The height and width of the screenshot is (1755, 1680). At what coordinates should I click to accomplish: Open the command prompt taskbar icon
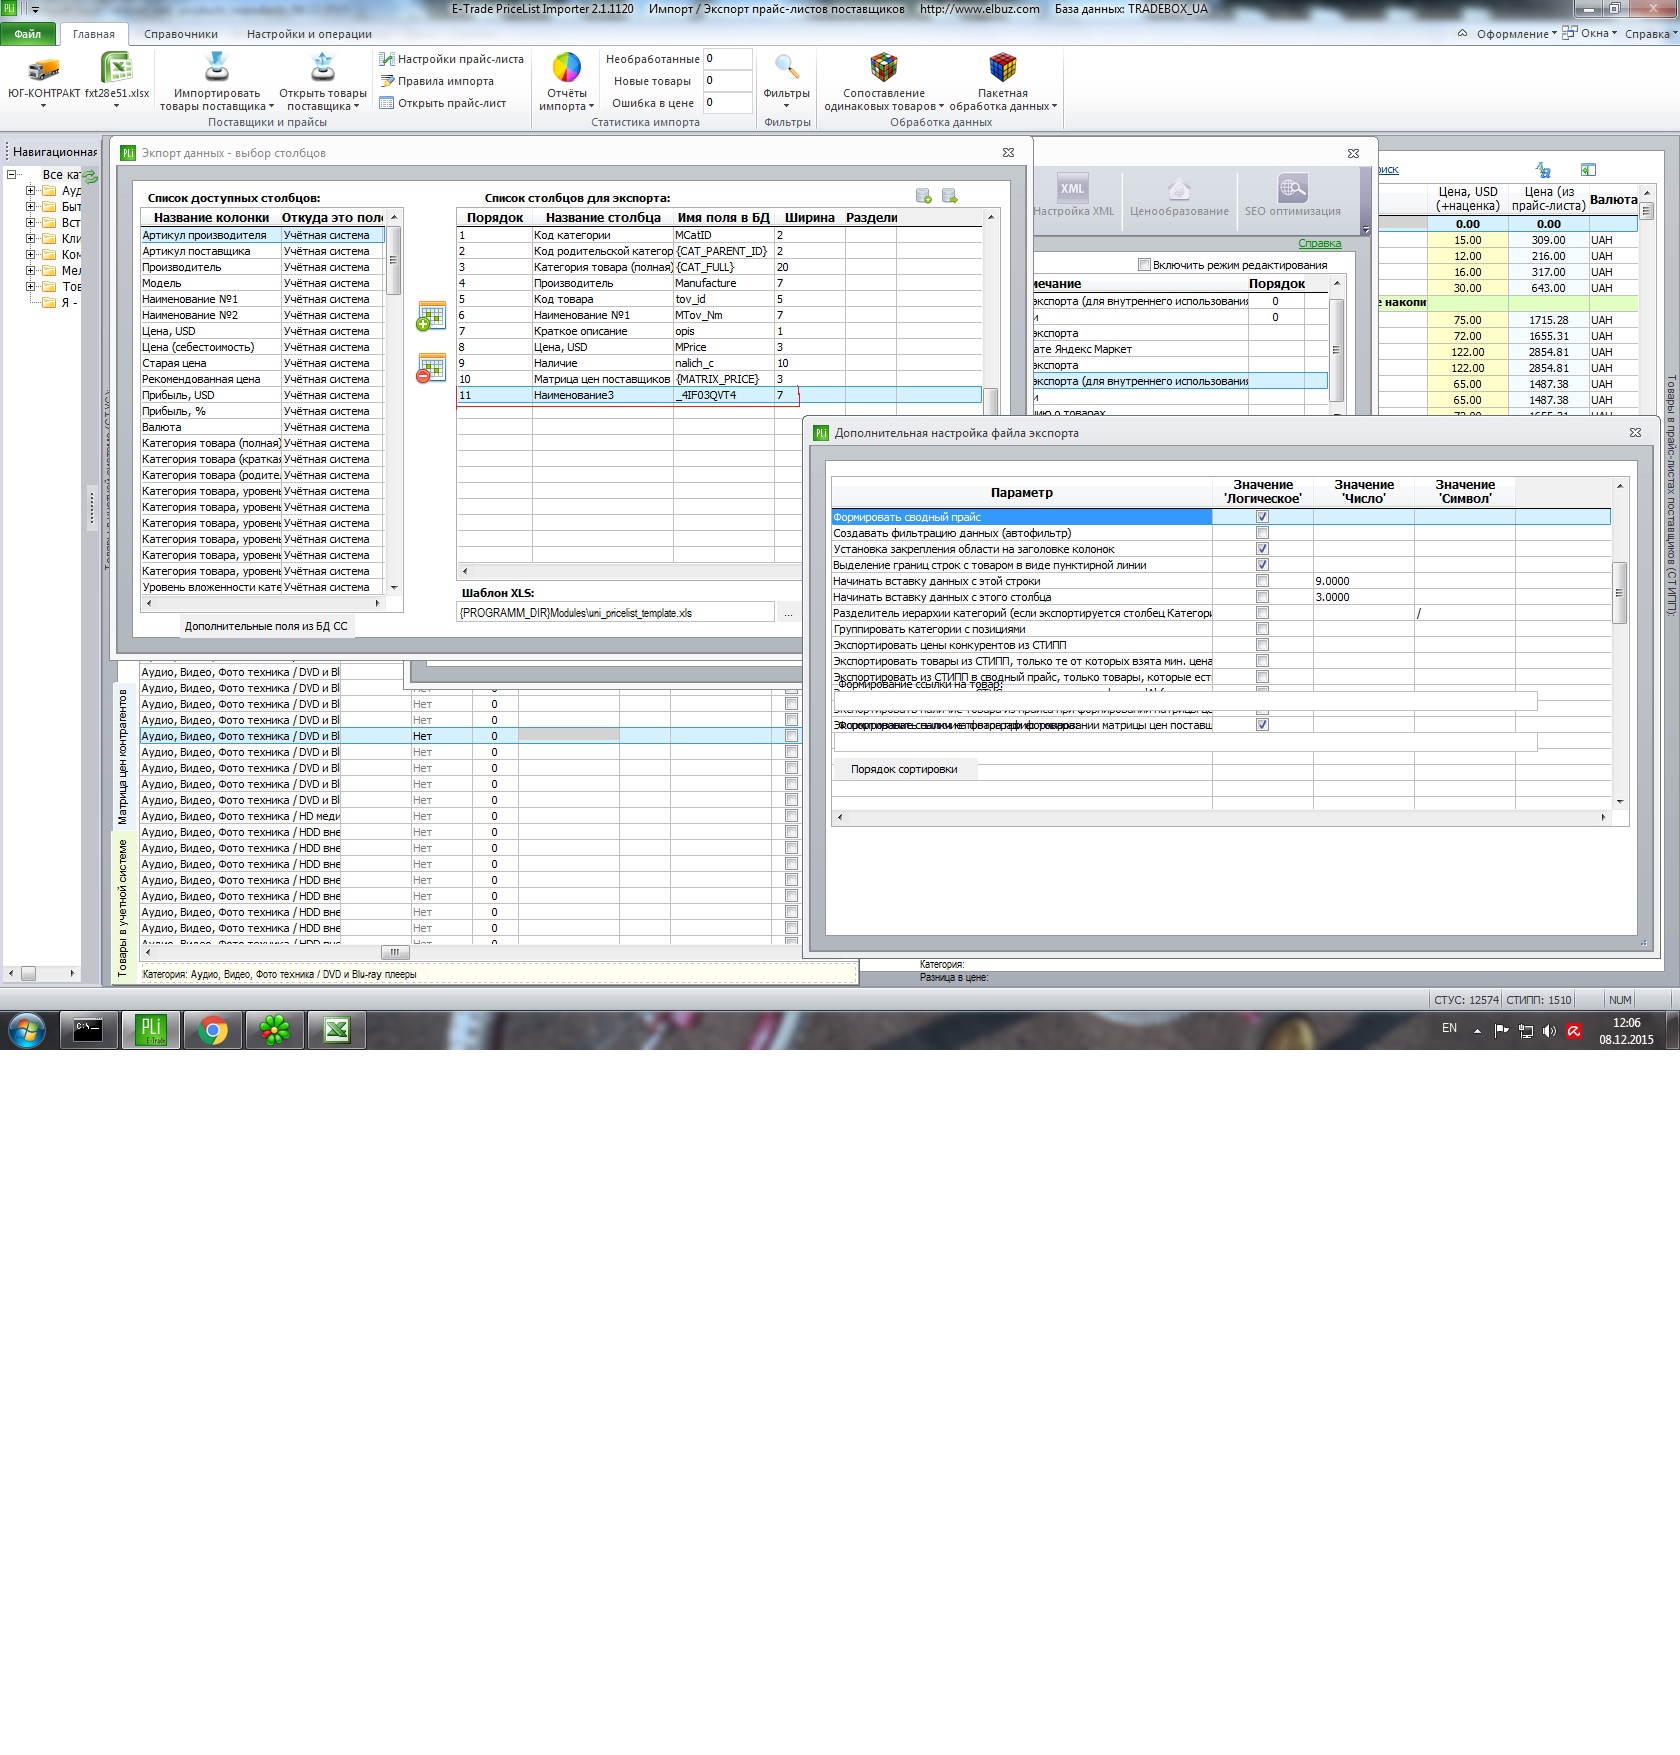(x=88, y=1029)
